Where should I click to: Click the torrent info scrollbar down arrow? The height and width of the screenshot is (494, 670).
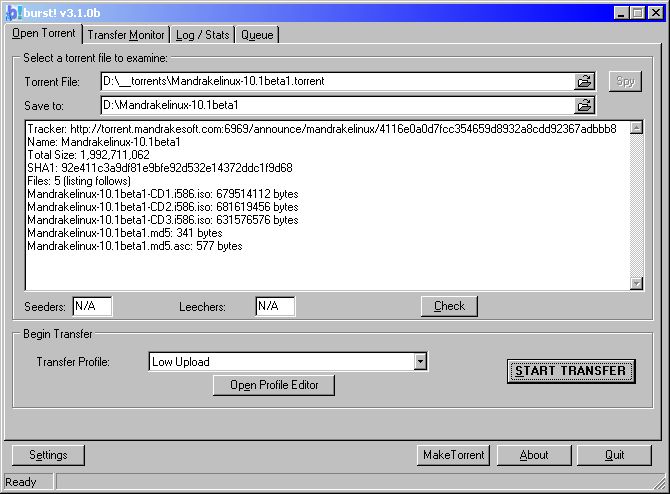tap(636, 283)
